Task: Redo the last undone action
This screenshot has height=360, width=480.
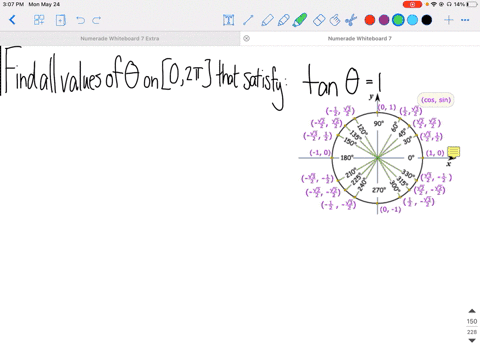Action: [x=97, y=20]
